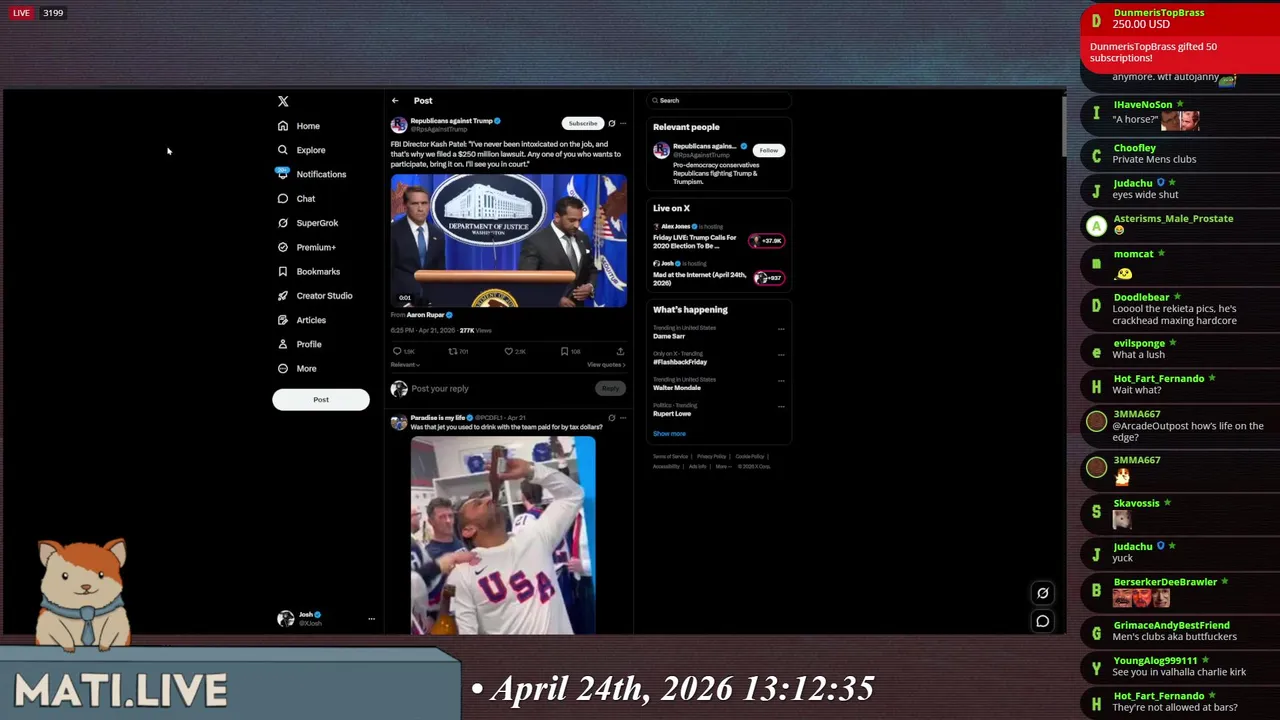Click the reply comment icon on main post
Screen dimensions: 1280x720
tap(397, 351)
